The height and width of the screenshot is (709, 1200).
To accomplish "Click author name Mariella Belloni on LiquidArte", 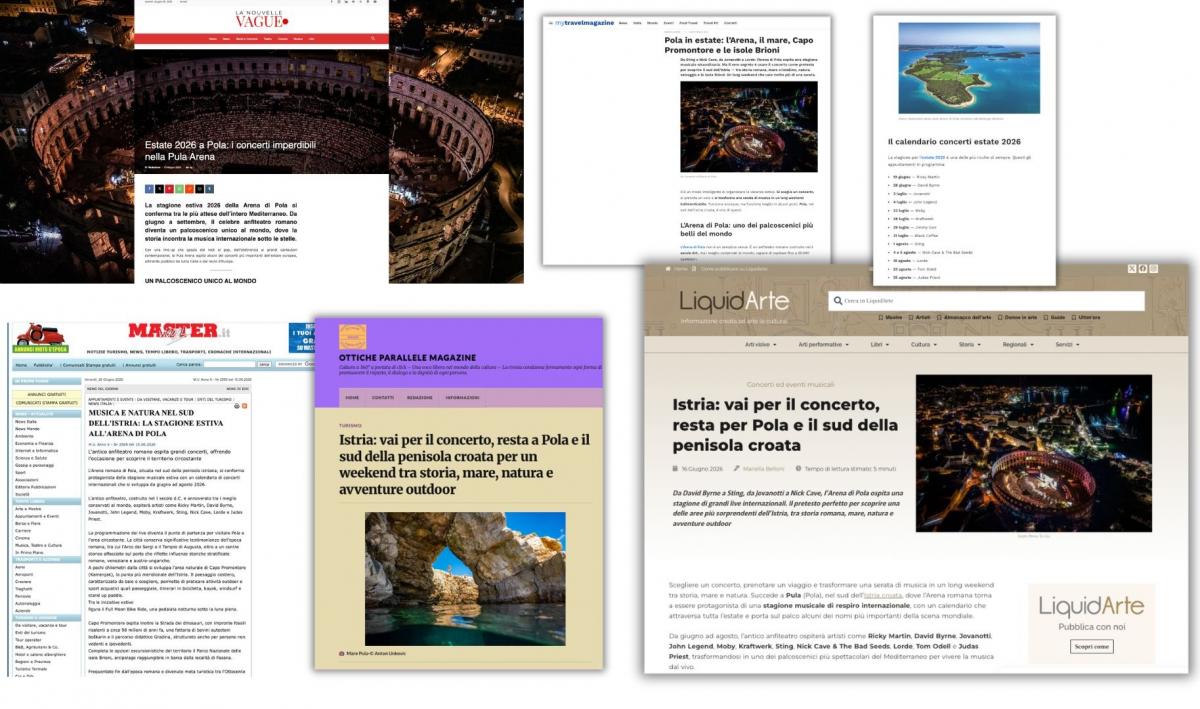I will (765, 468).
